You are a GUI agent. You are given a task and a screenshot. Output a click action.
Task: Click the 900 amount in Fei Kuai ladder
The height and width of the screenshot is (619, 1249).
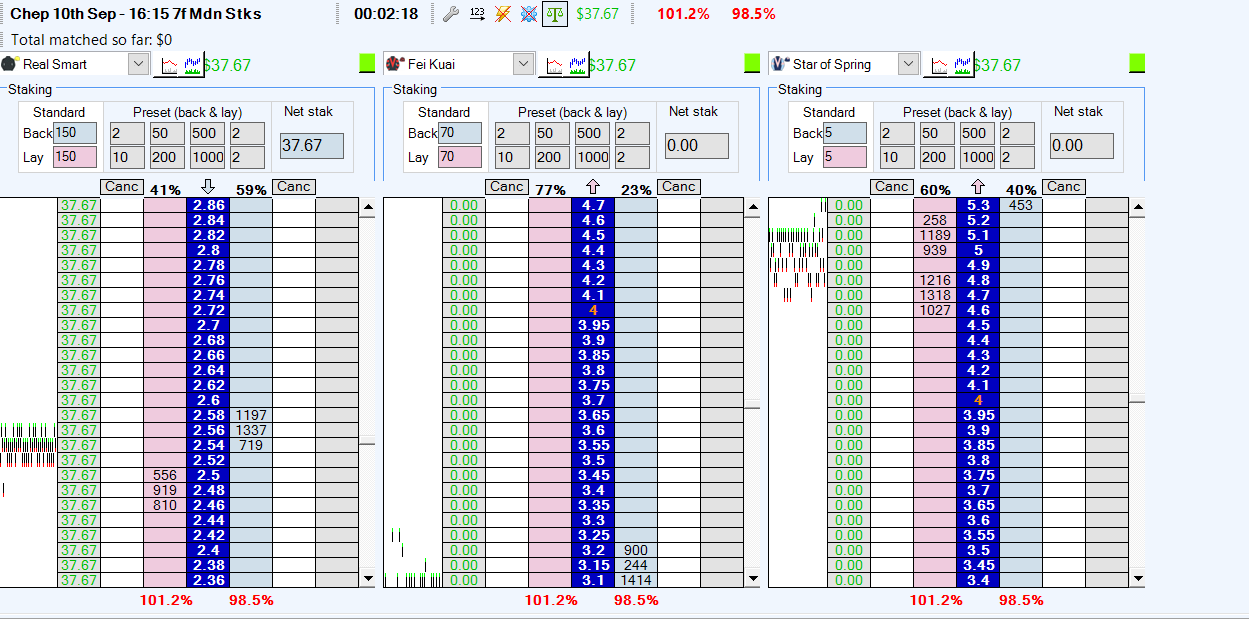(636, 550)
